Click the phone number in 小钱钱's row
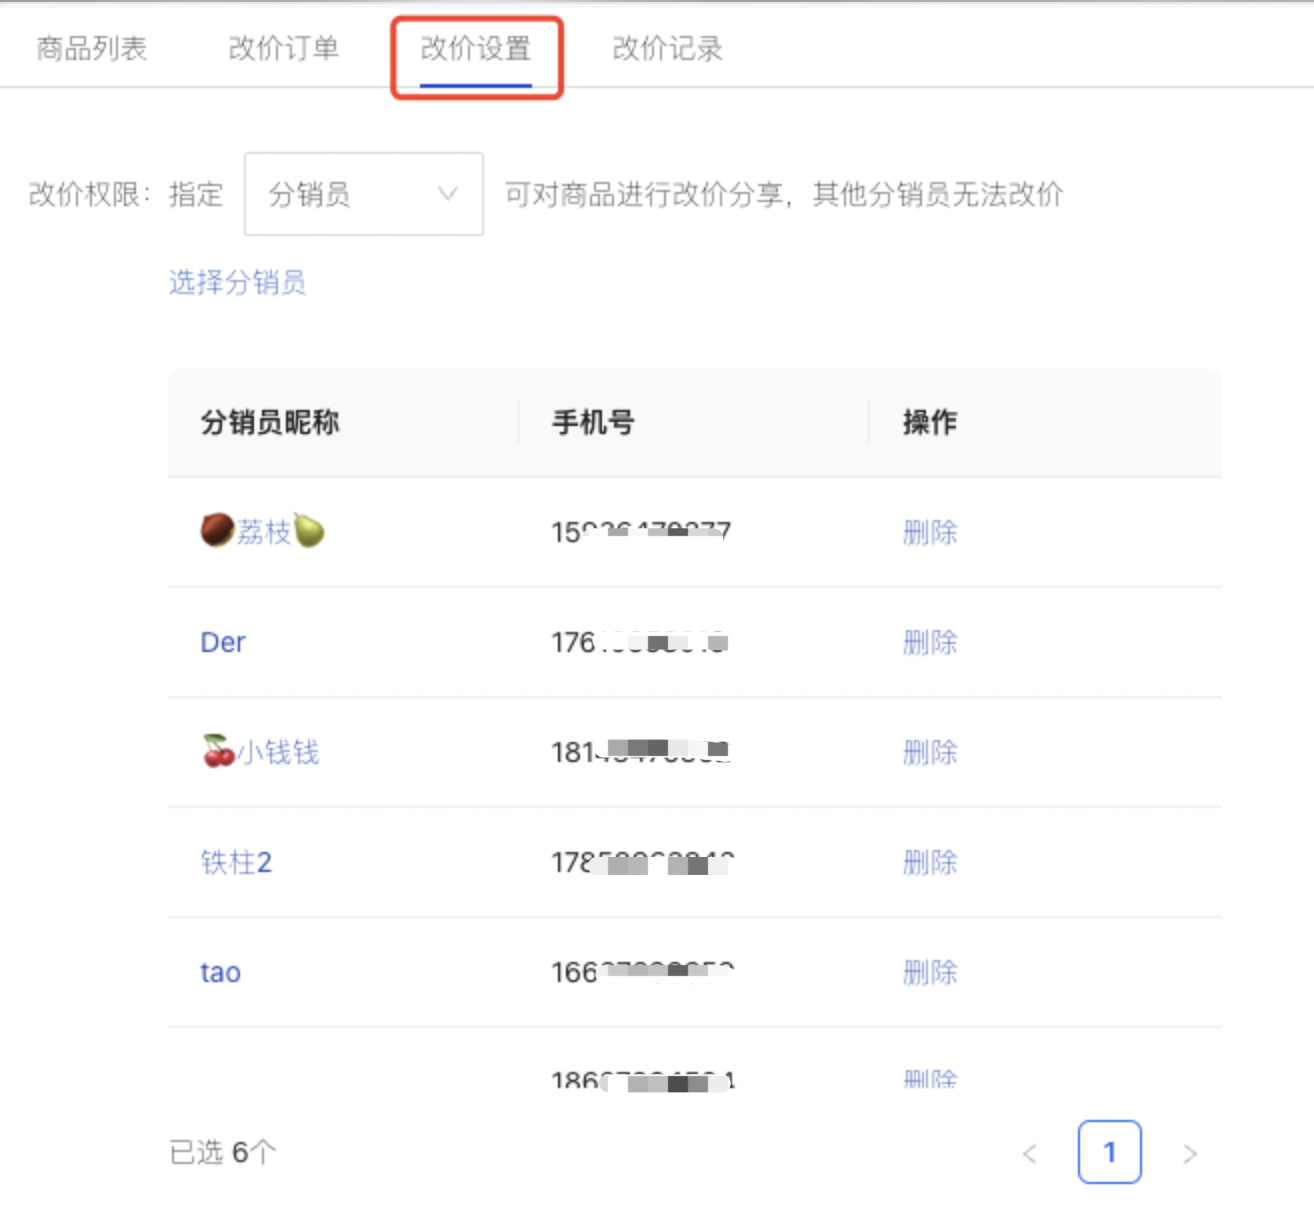Viewport: 1314px width, 1220px height. coord(640,751)
